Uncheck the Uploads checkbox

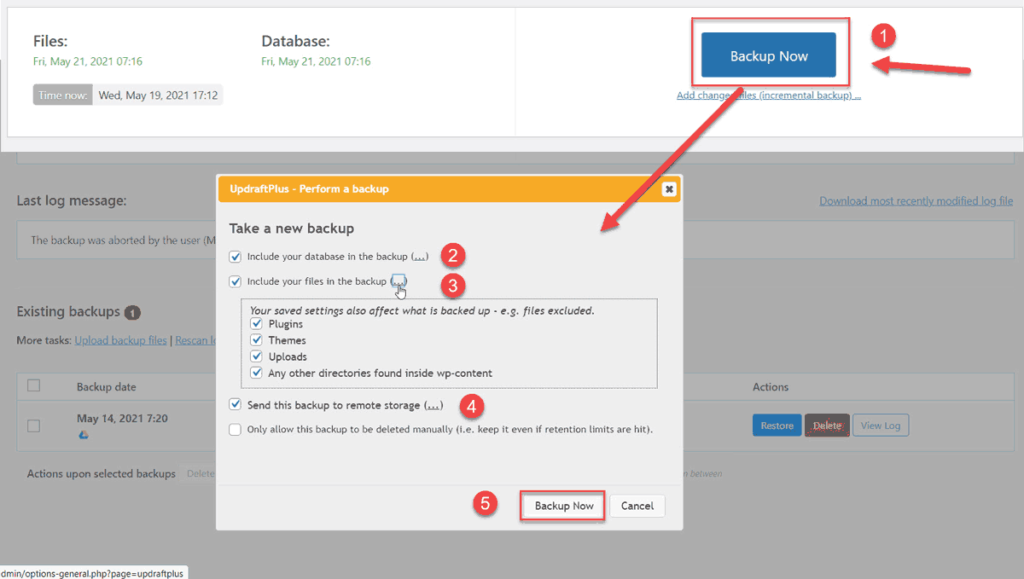pos(257,356)
